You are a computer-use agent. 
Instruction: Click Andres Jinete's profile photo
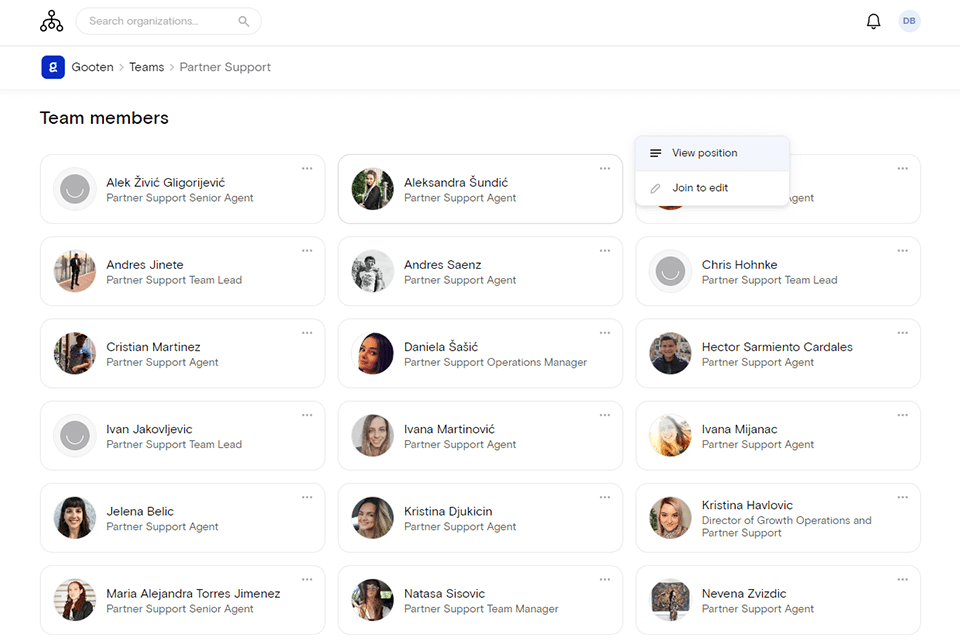click(x=75, y=271)
